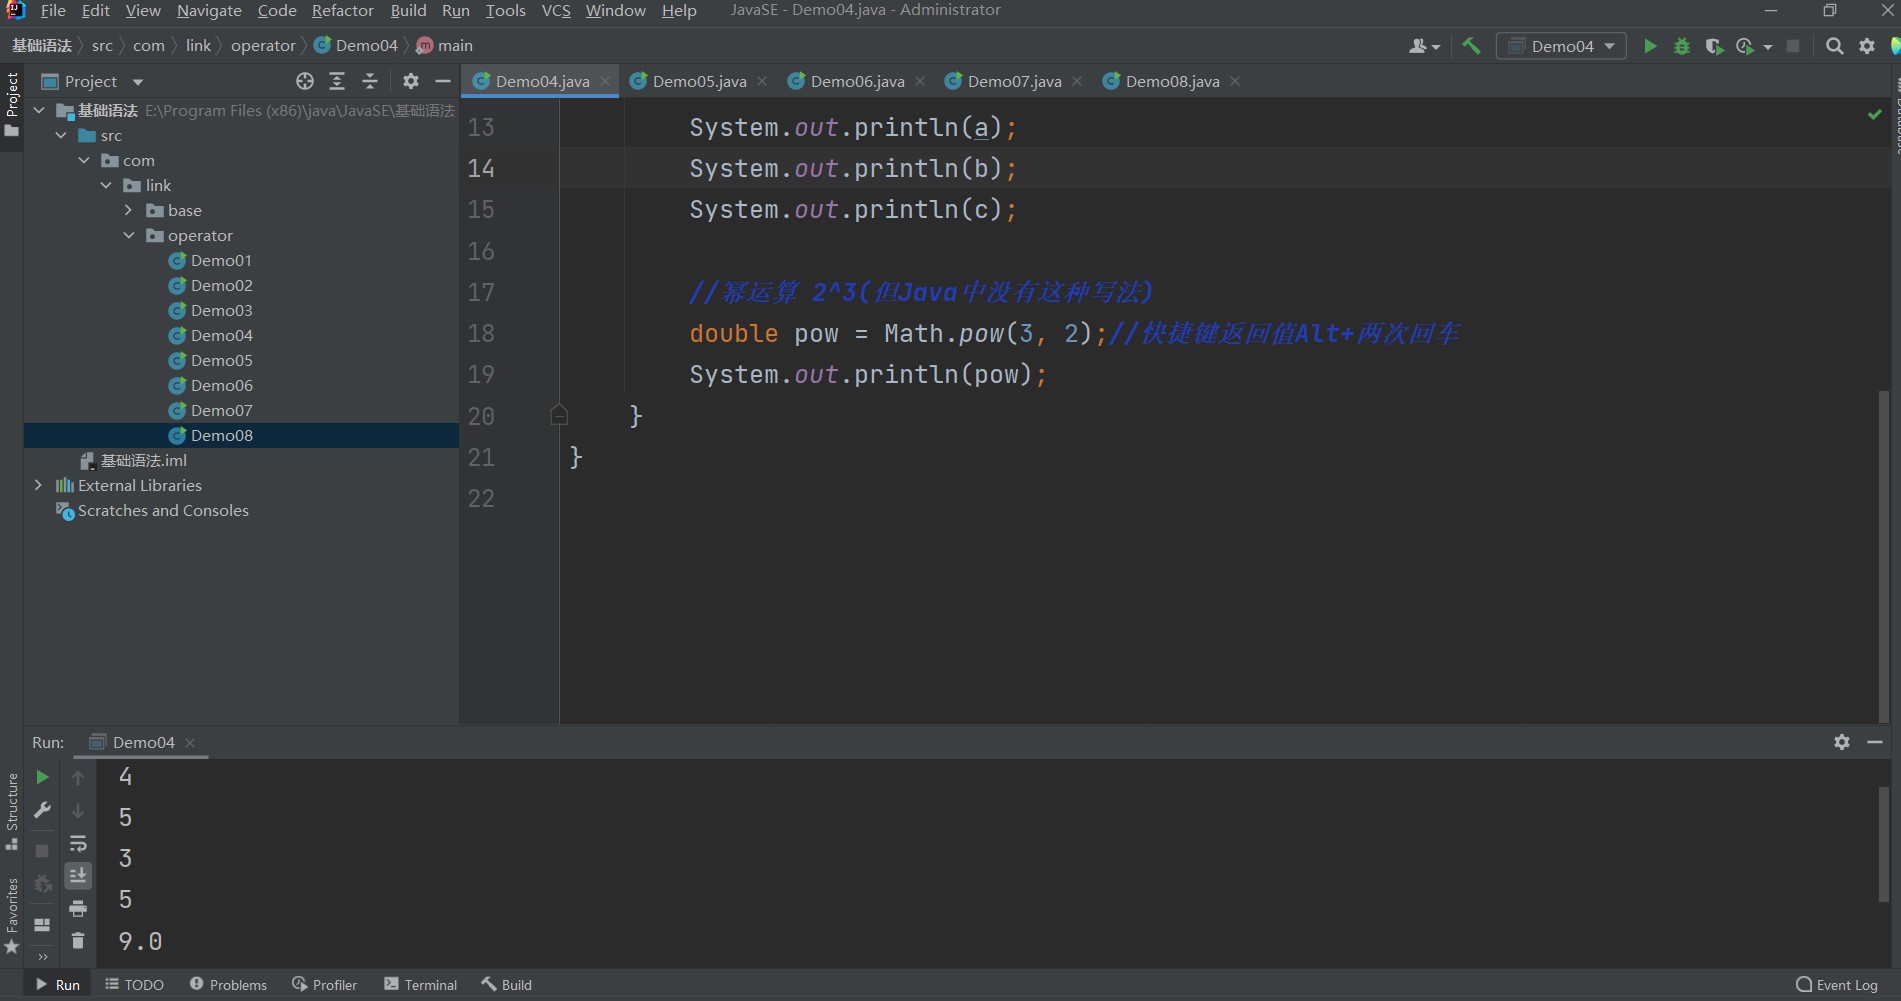Select Demo06 class in the tree
Image resolution: width=1901 pixels, height=1001 pixels.
pyautogui.click(x=221, y=385)
